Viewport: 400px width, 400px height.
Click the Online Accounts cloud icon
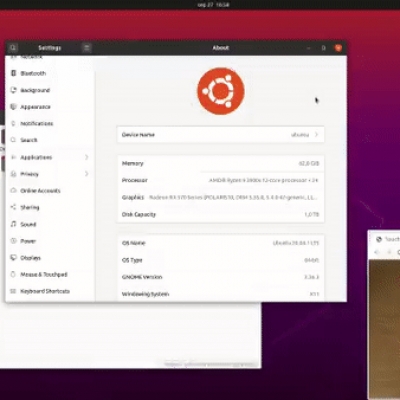tap(13, 190)
